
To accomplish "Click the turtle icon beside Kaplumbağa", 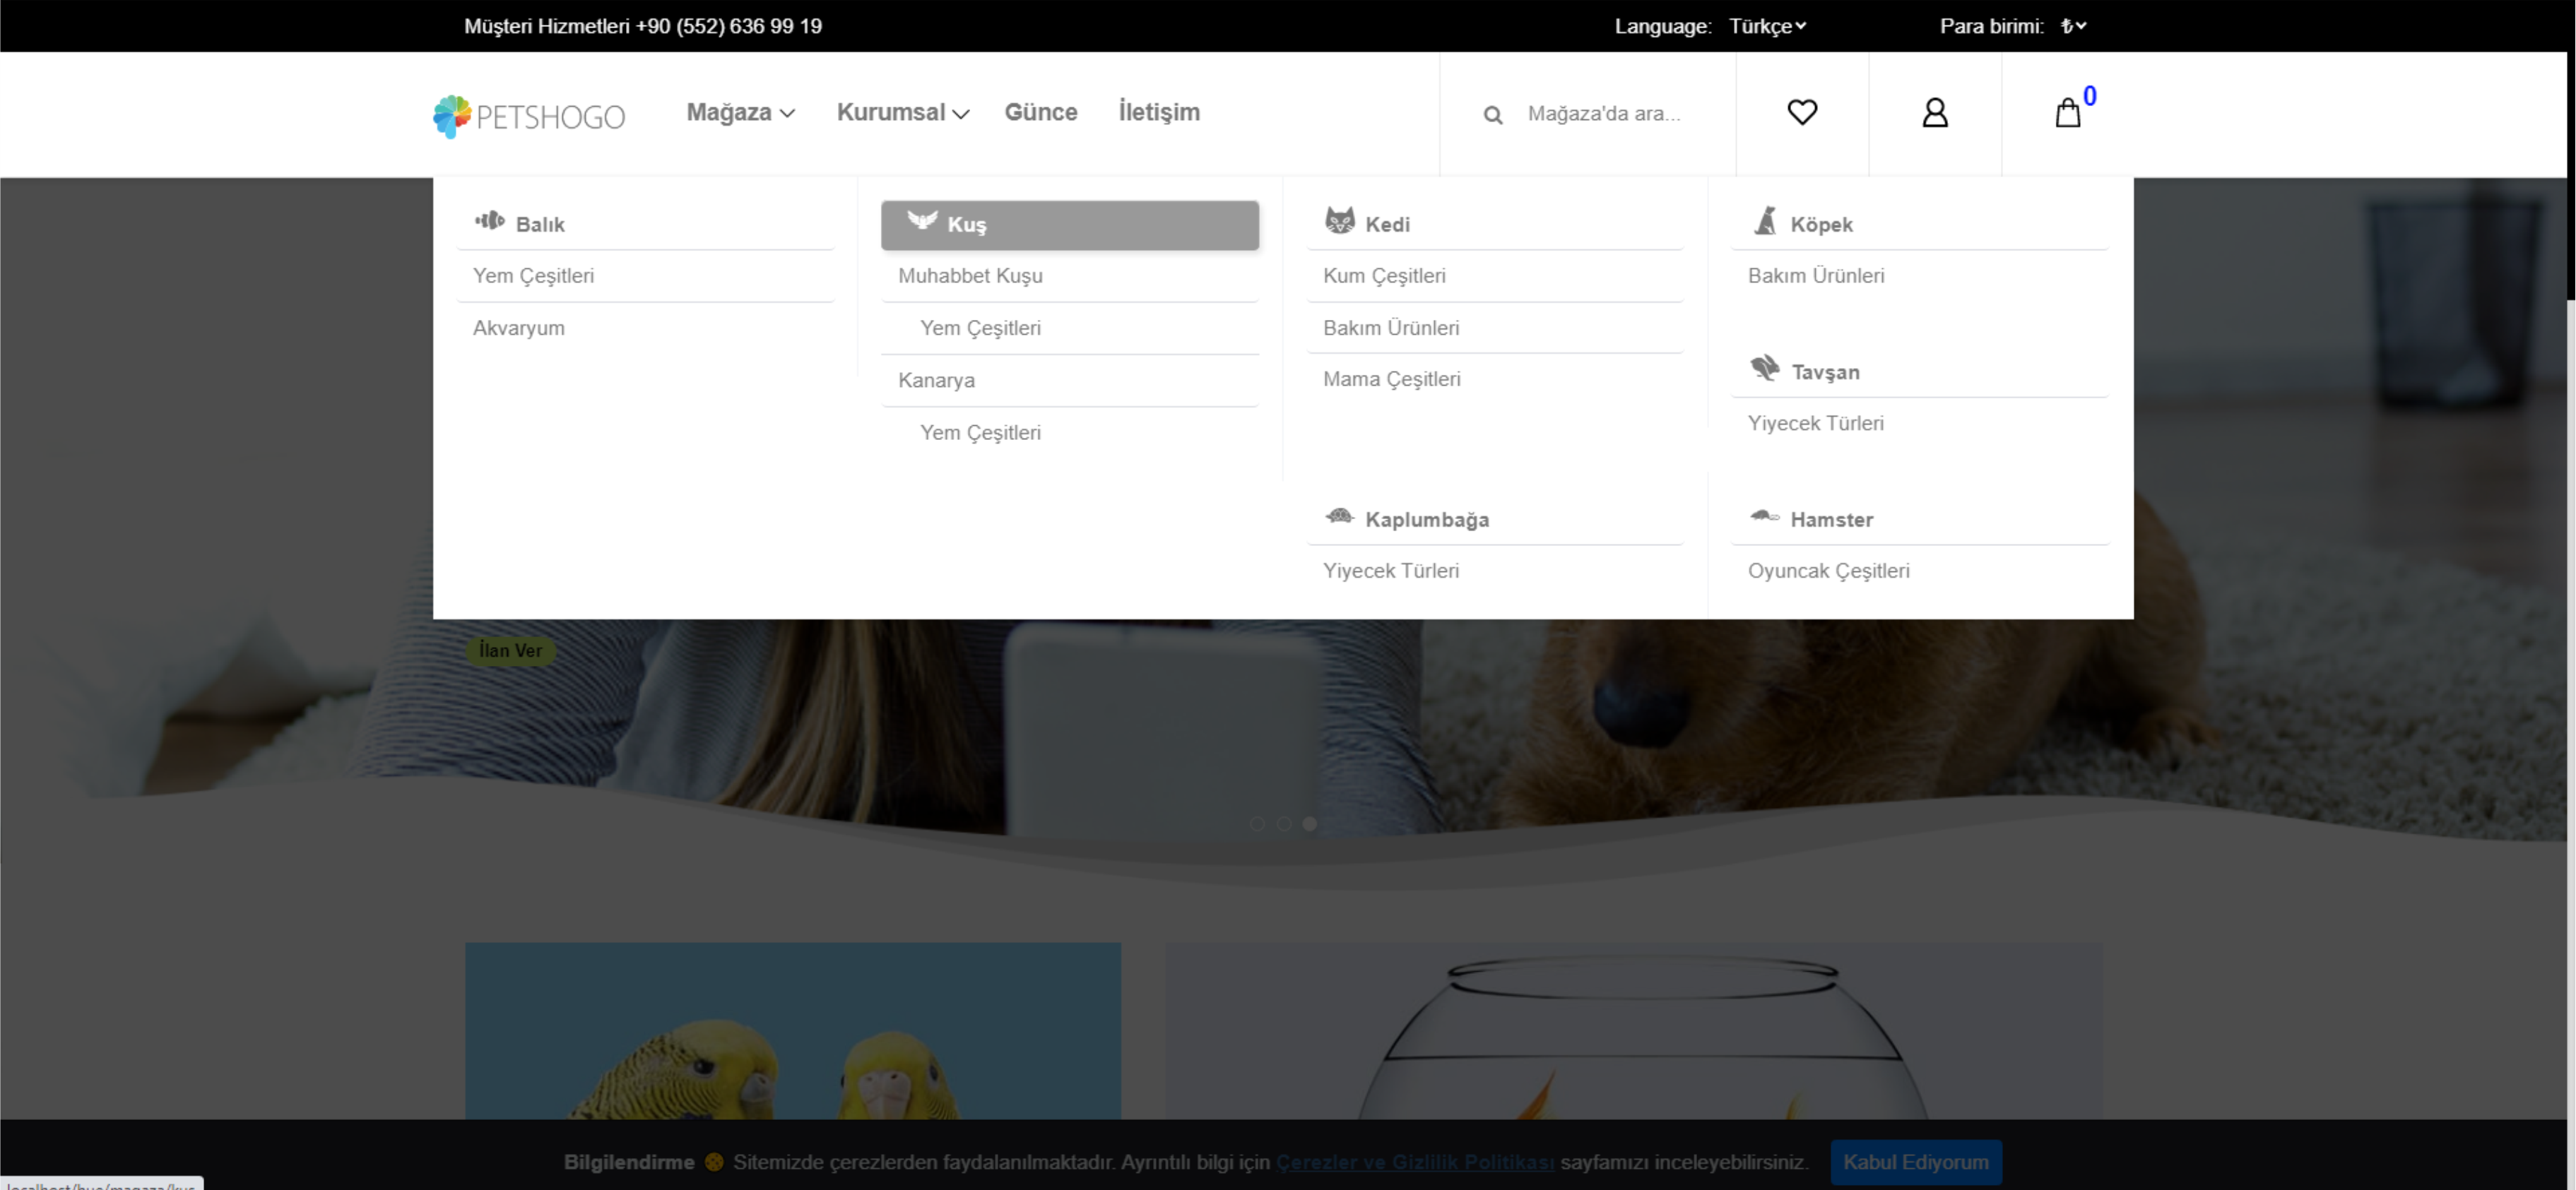I will [1339, 516].
